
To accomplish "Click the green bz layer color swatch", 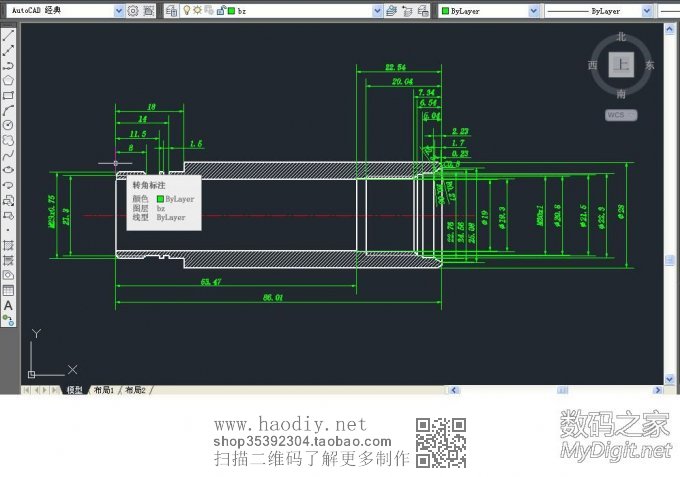I will 231,10.
